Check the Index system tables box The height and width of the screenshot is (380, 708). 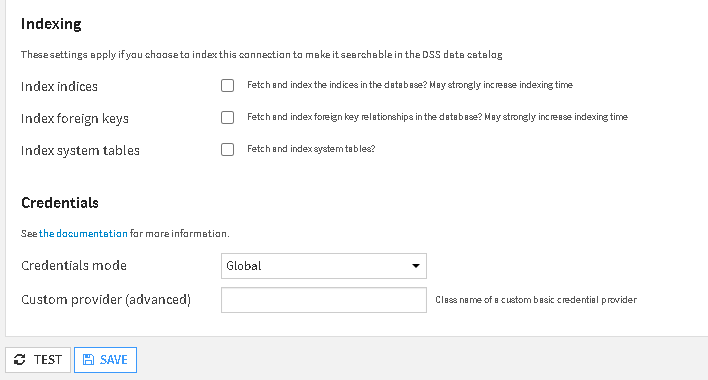pyautogui.click(x=228, y=149)
